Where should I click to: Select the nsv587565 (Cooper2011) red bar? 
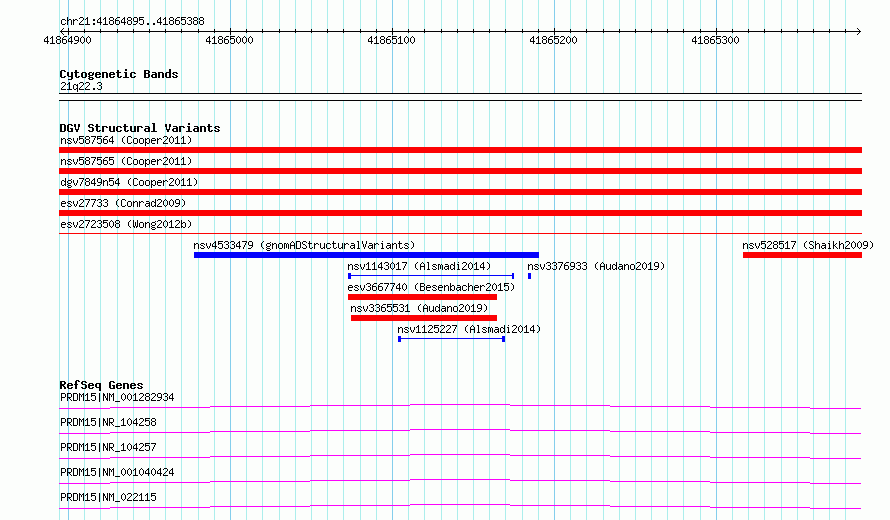(460, 171)
